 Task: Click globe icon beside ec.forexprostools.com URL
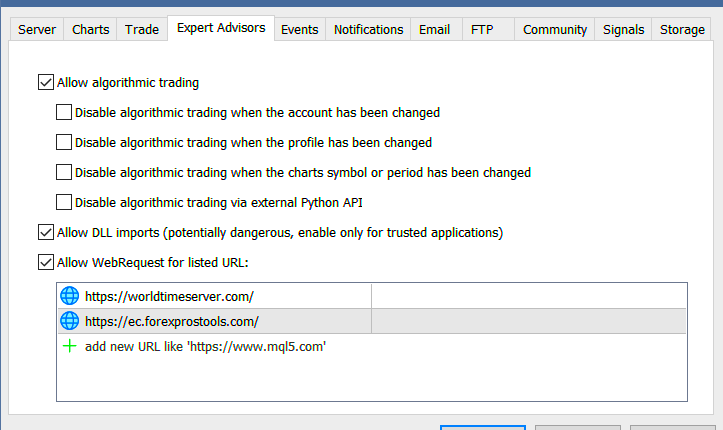pos(69,321)
